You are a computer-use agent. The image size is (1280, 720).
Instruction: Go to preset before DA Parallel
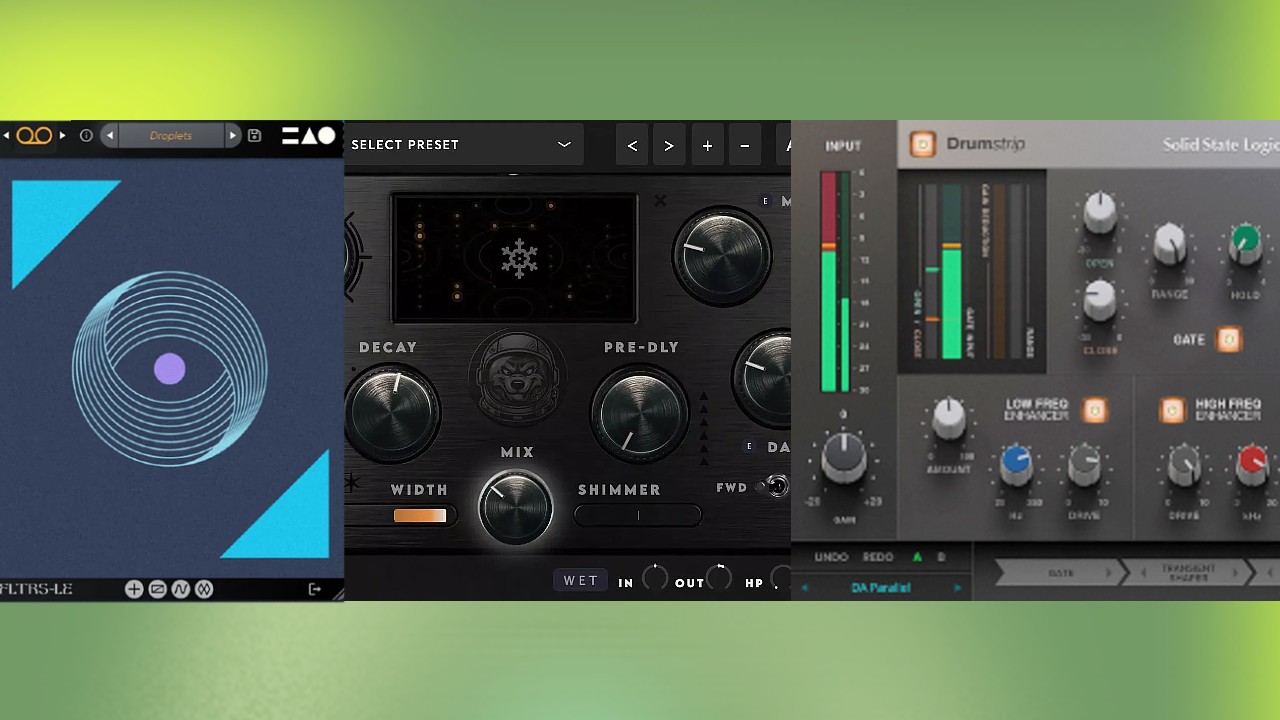point(805,588)
